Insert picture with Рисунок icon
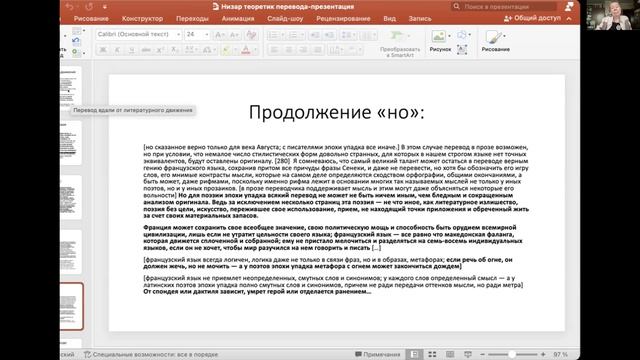This screenshot has width=640, height=360. click(x=439, y=37)
